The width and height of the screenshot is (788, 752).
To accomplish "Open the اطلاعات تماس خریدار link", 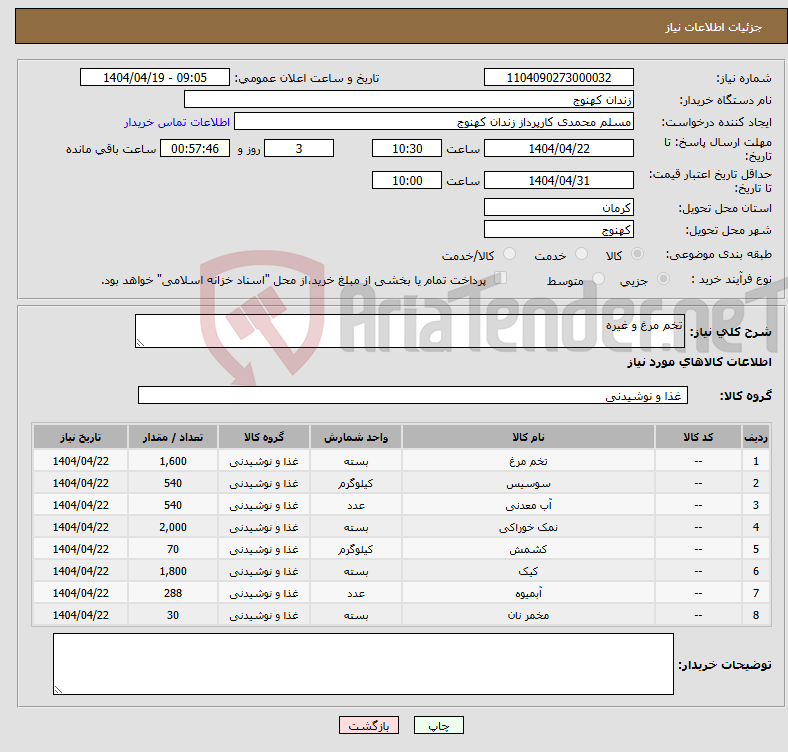I will 177,122.
